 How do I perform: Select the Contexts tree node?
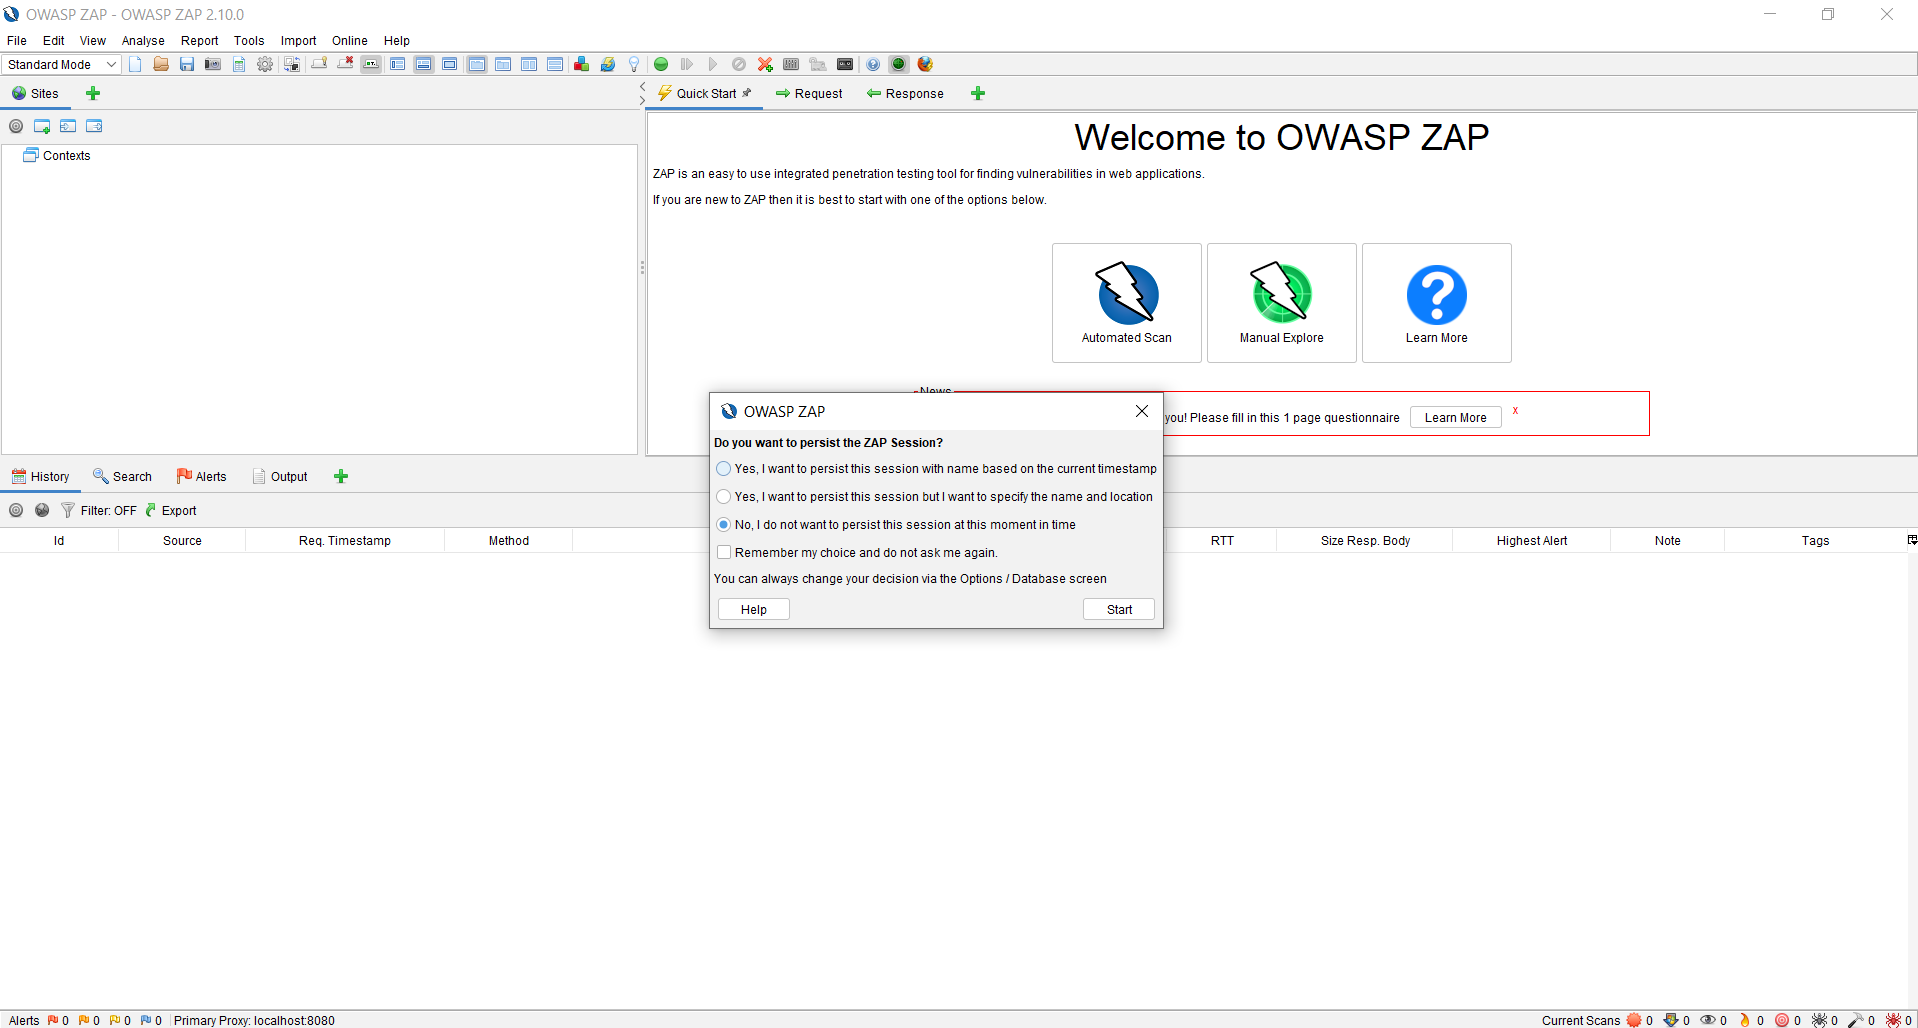66,156
